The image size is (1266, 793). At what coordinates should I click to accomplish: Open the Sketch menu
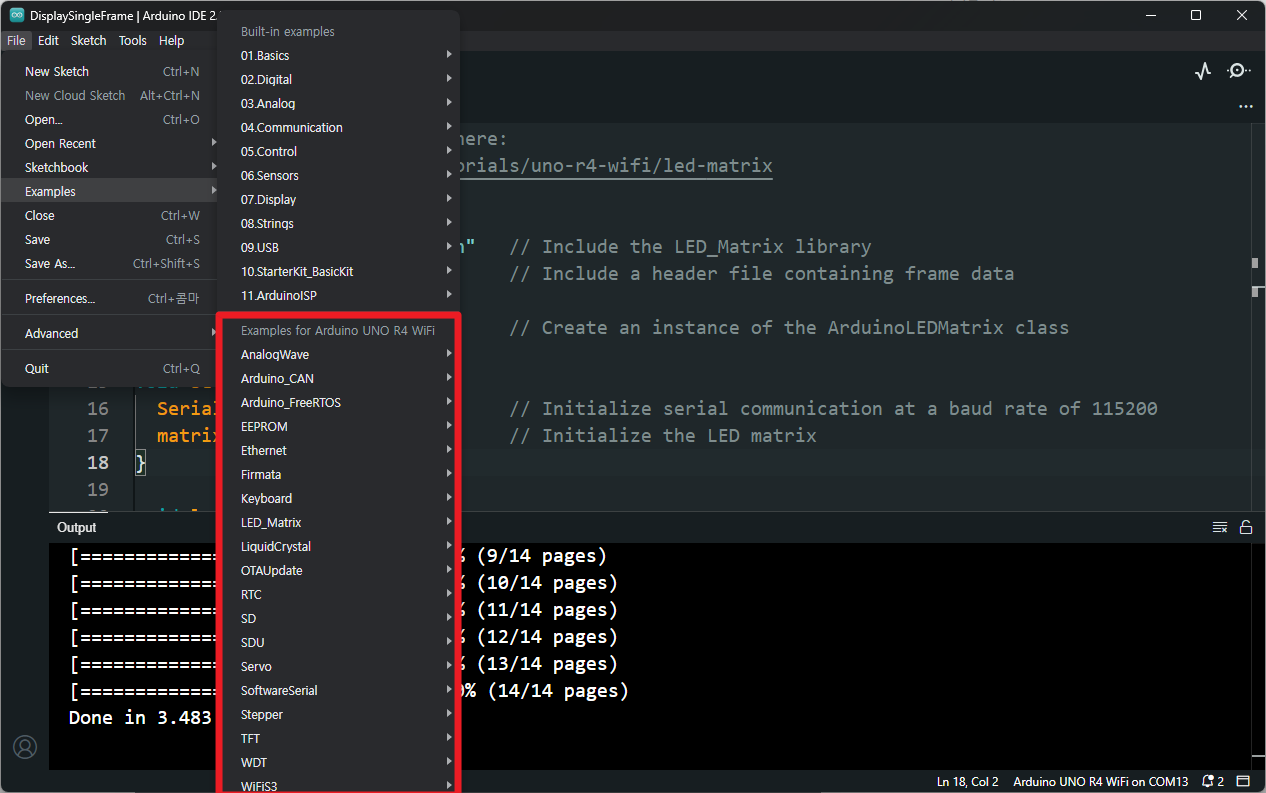tap(88, 41)
